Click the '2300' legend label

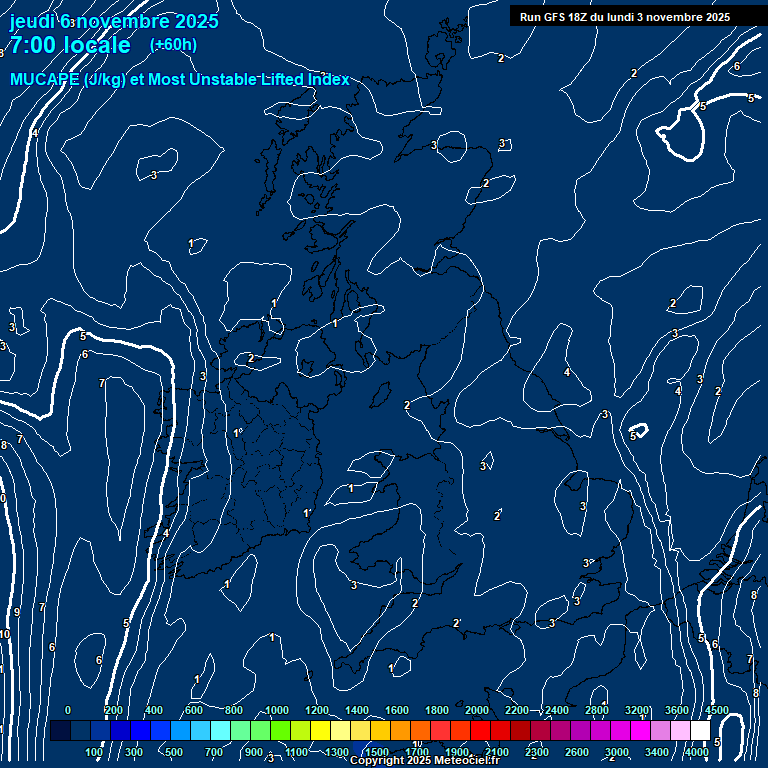(537, 752)
